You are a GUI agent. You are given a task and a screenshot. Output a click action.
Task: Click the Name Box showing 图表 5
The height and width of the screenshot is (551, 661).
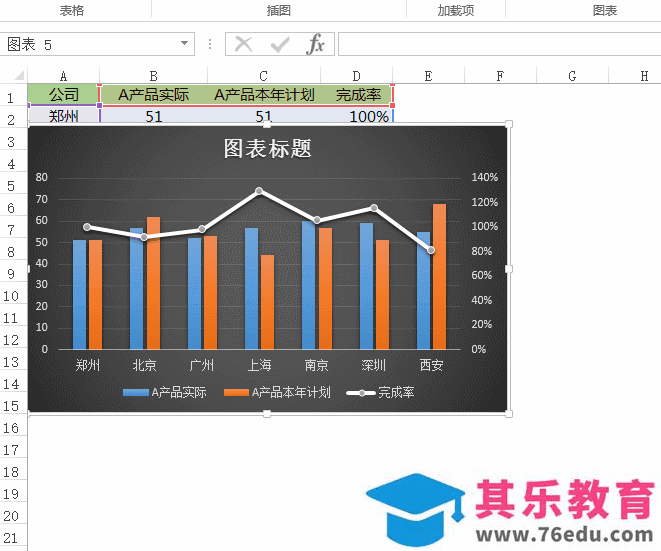96,44
